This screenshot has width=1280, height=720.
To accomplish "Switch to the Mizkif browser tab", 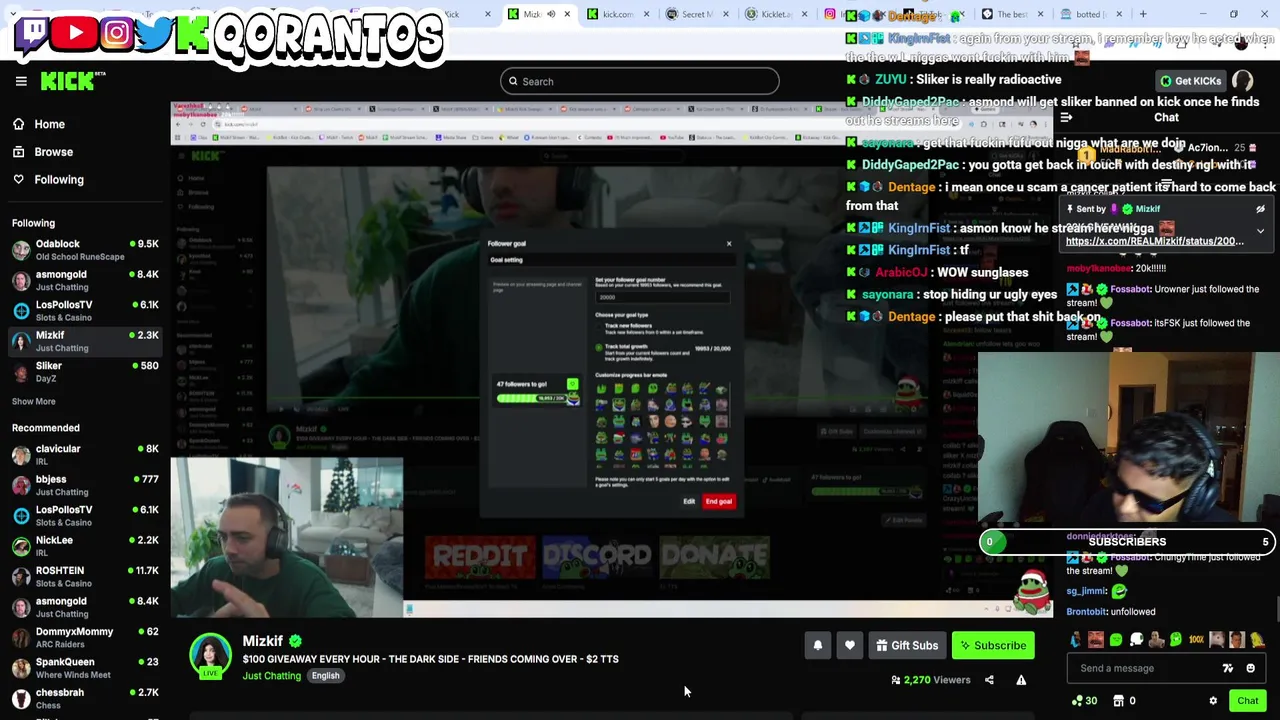I will [540, 14].
